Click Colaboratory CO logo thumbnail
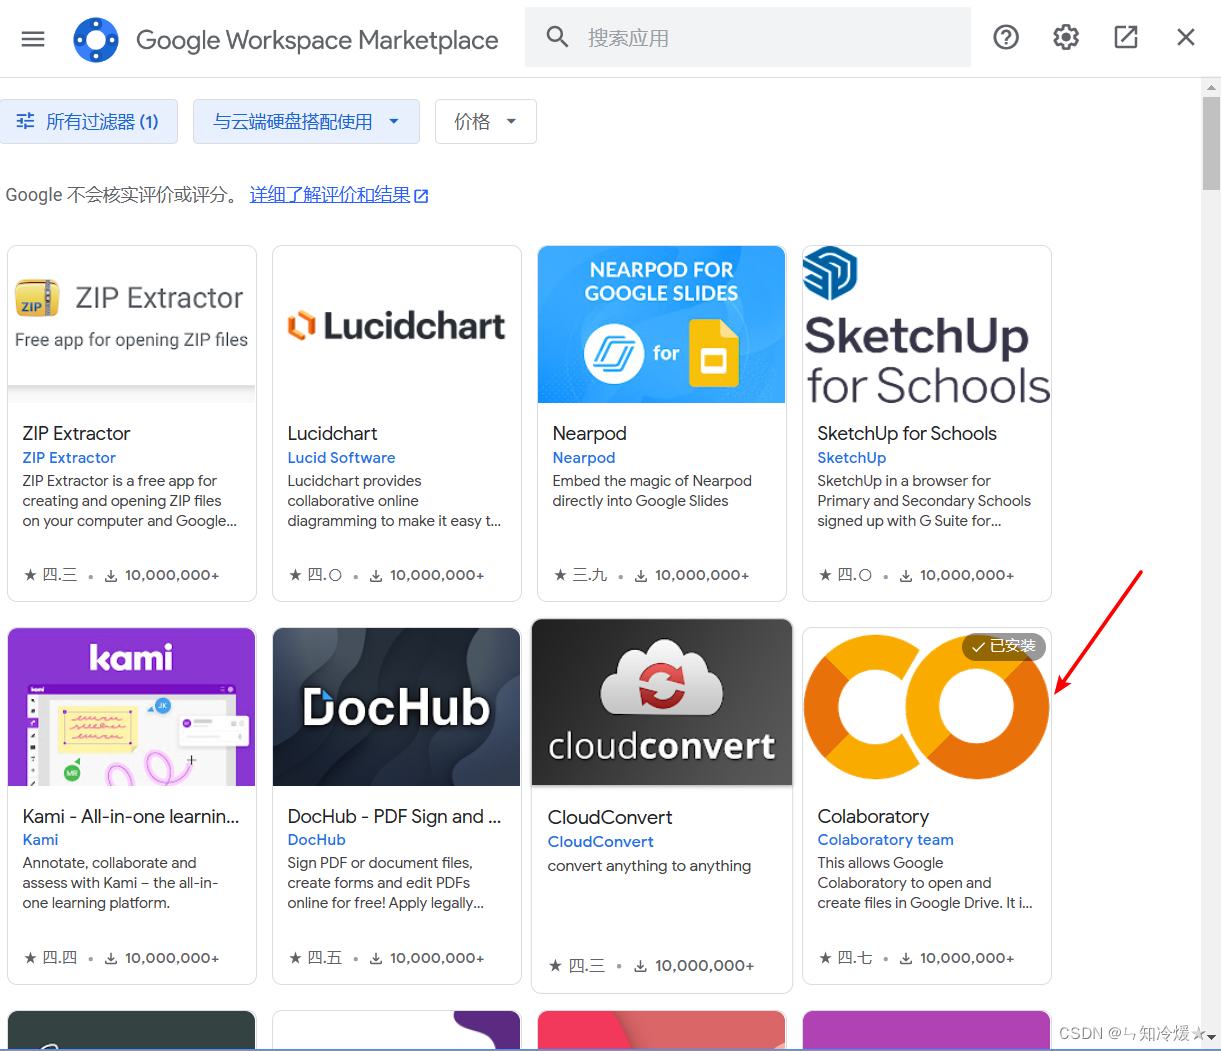The width and height of the screenshot is (1221, 1051). [x=927, y=707]
